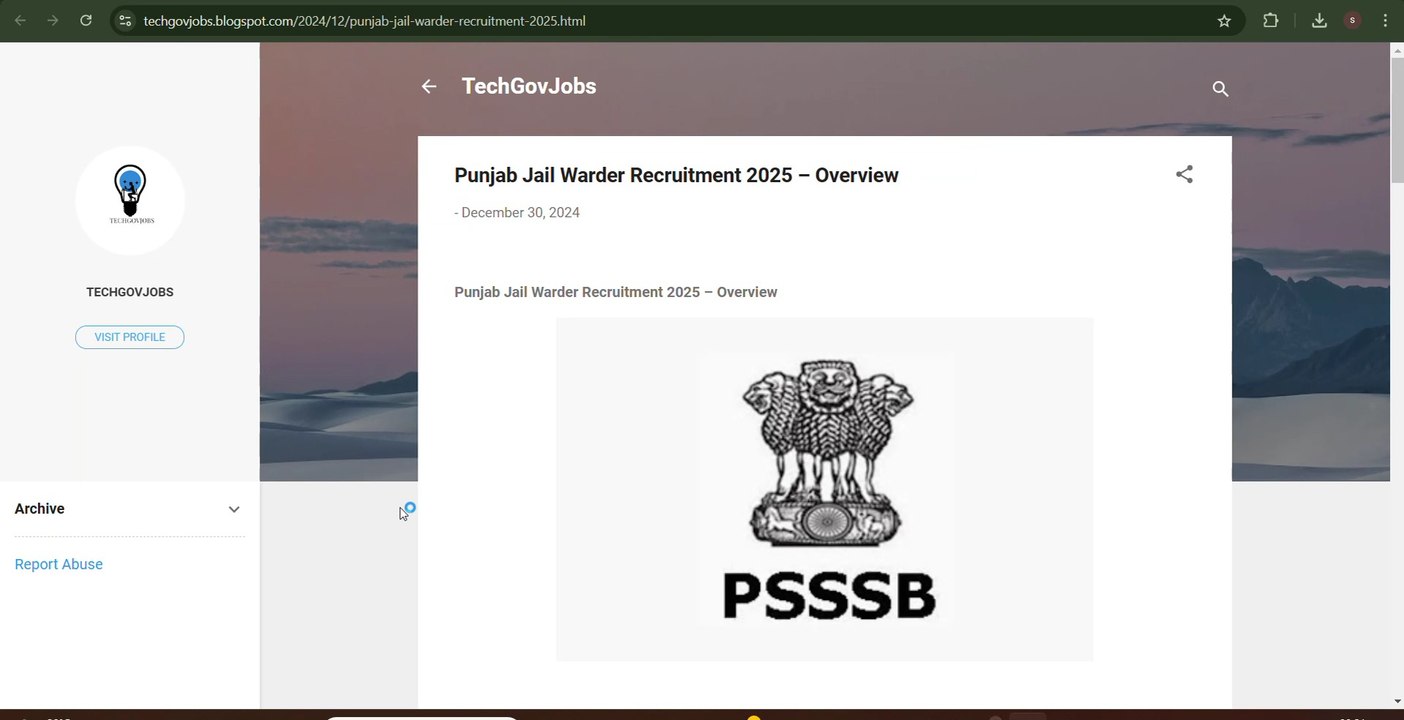Screen dimensions: 1404x720
Task: Expand the Archive section chevron
Action: 234,509
